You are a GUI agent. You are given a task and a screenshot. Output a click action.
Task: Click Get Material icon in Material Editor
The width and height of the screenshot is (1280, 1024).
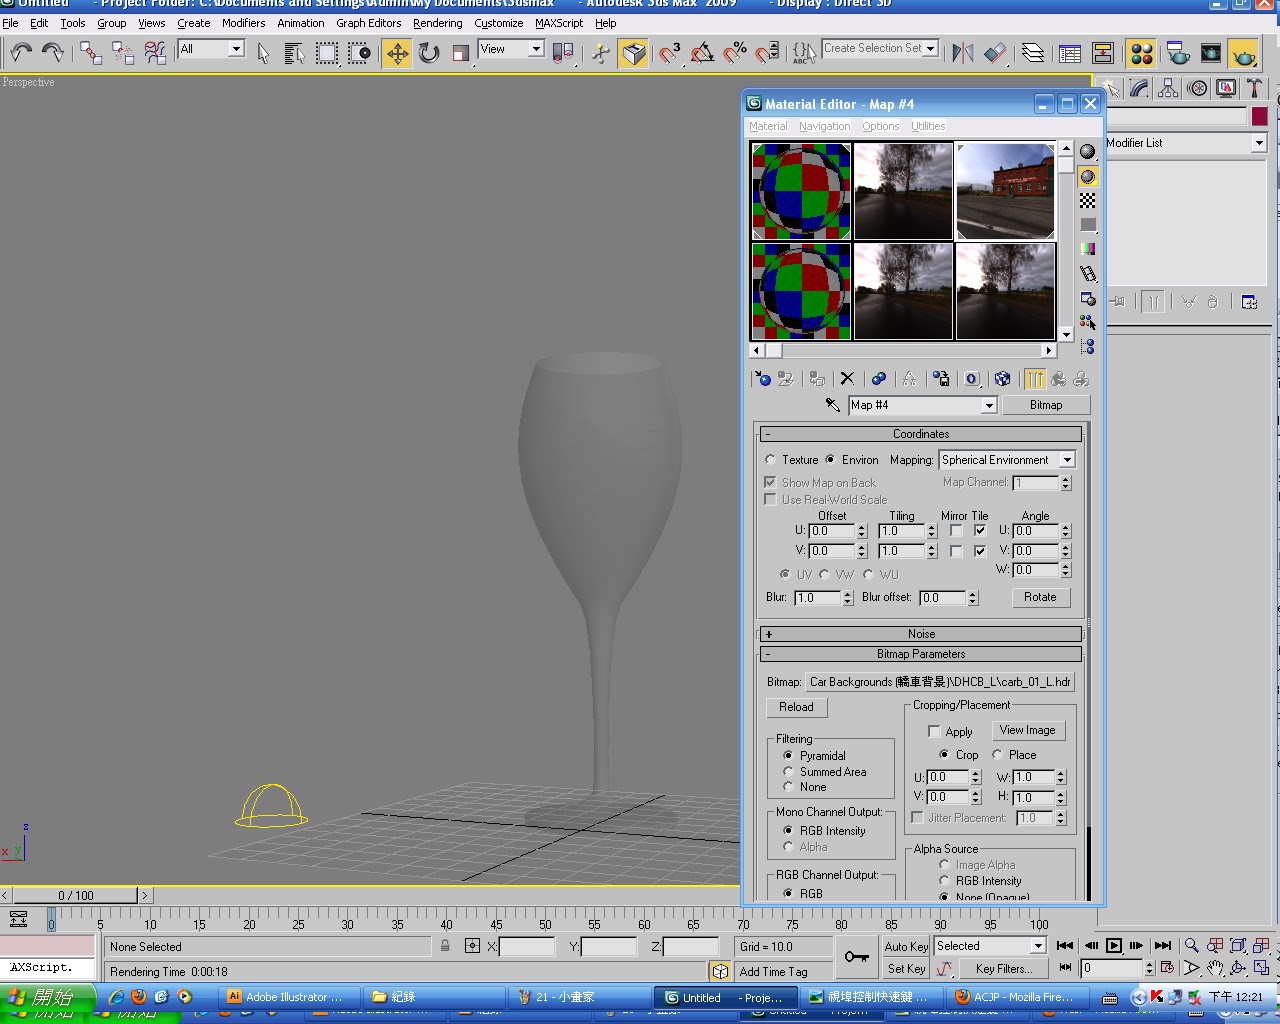(x=763, y=379)
